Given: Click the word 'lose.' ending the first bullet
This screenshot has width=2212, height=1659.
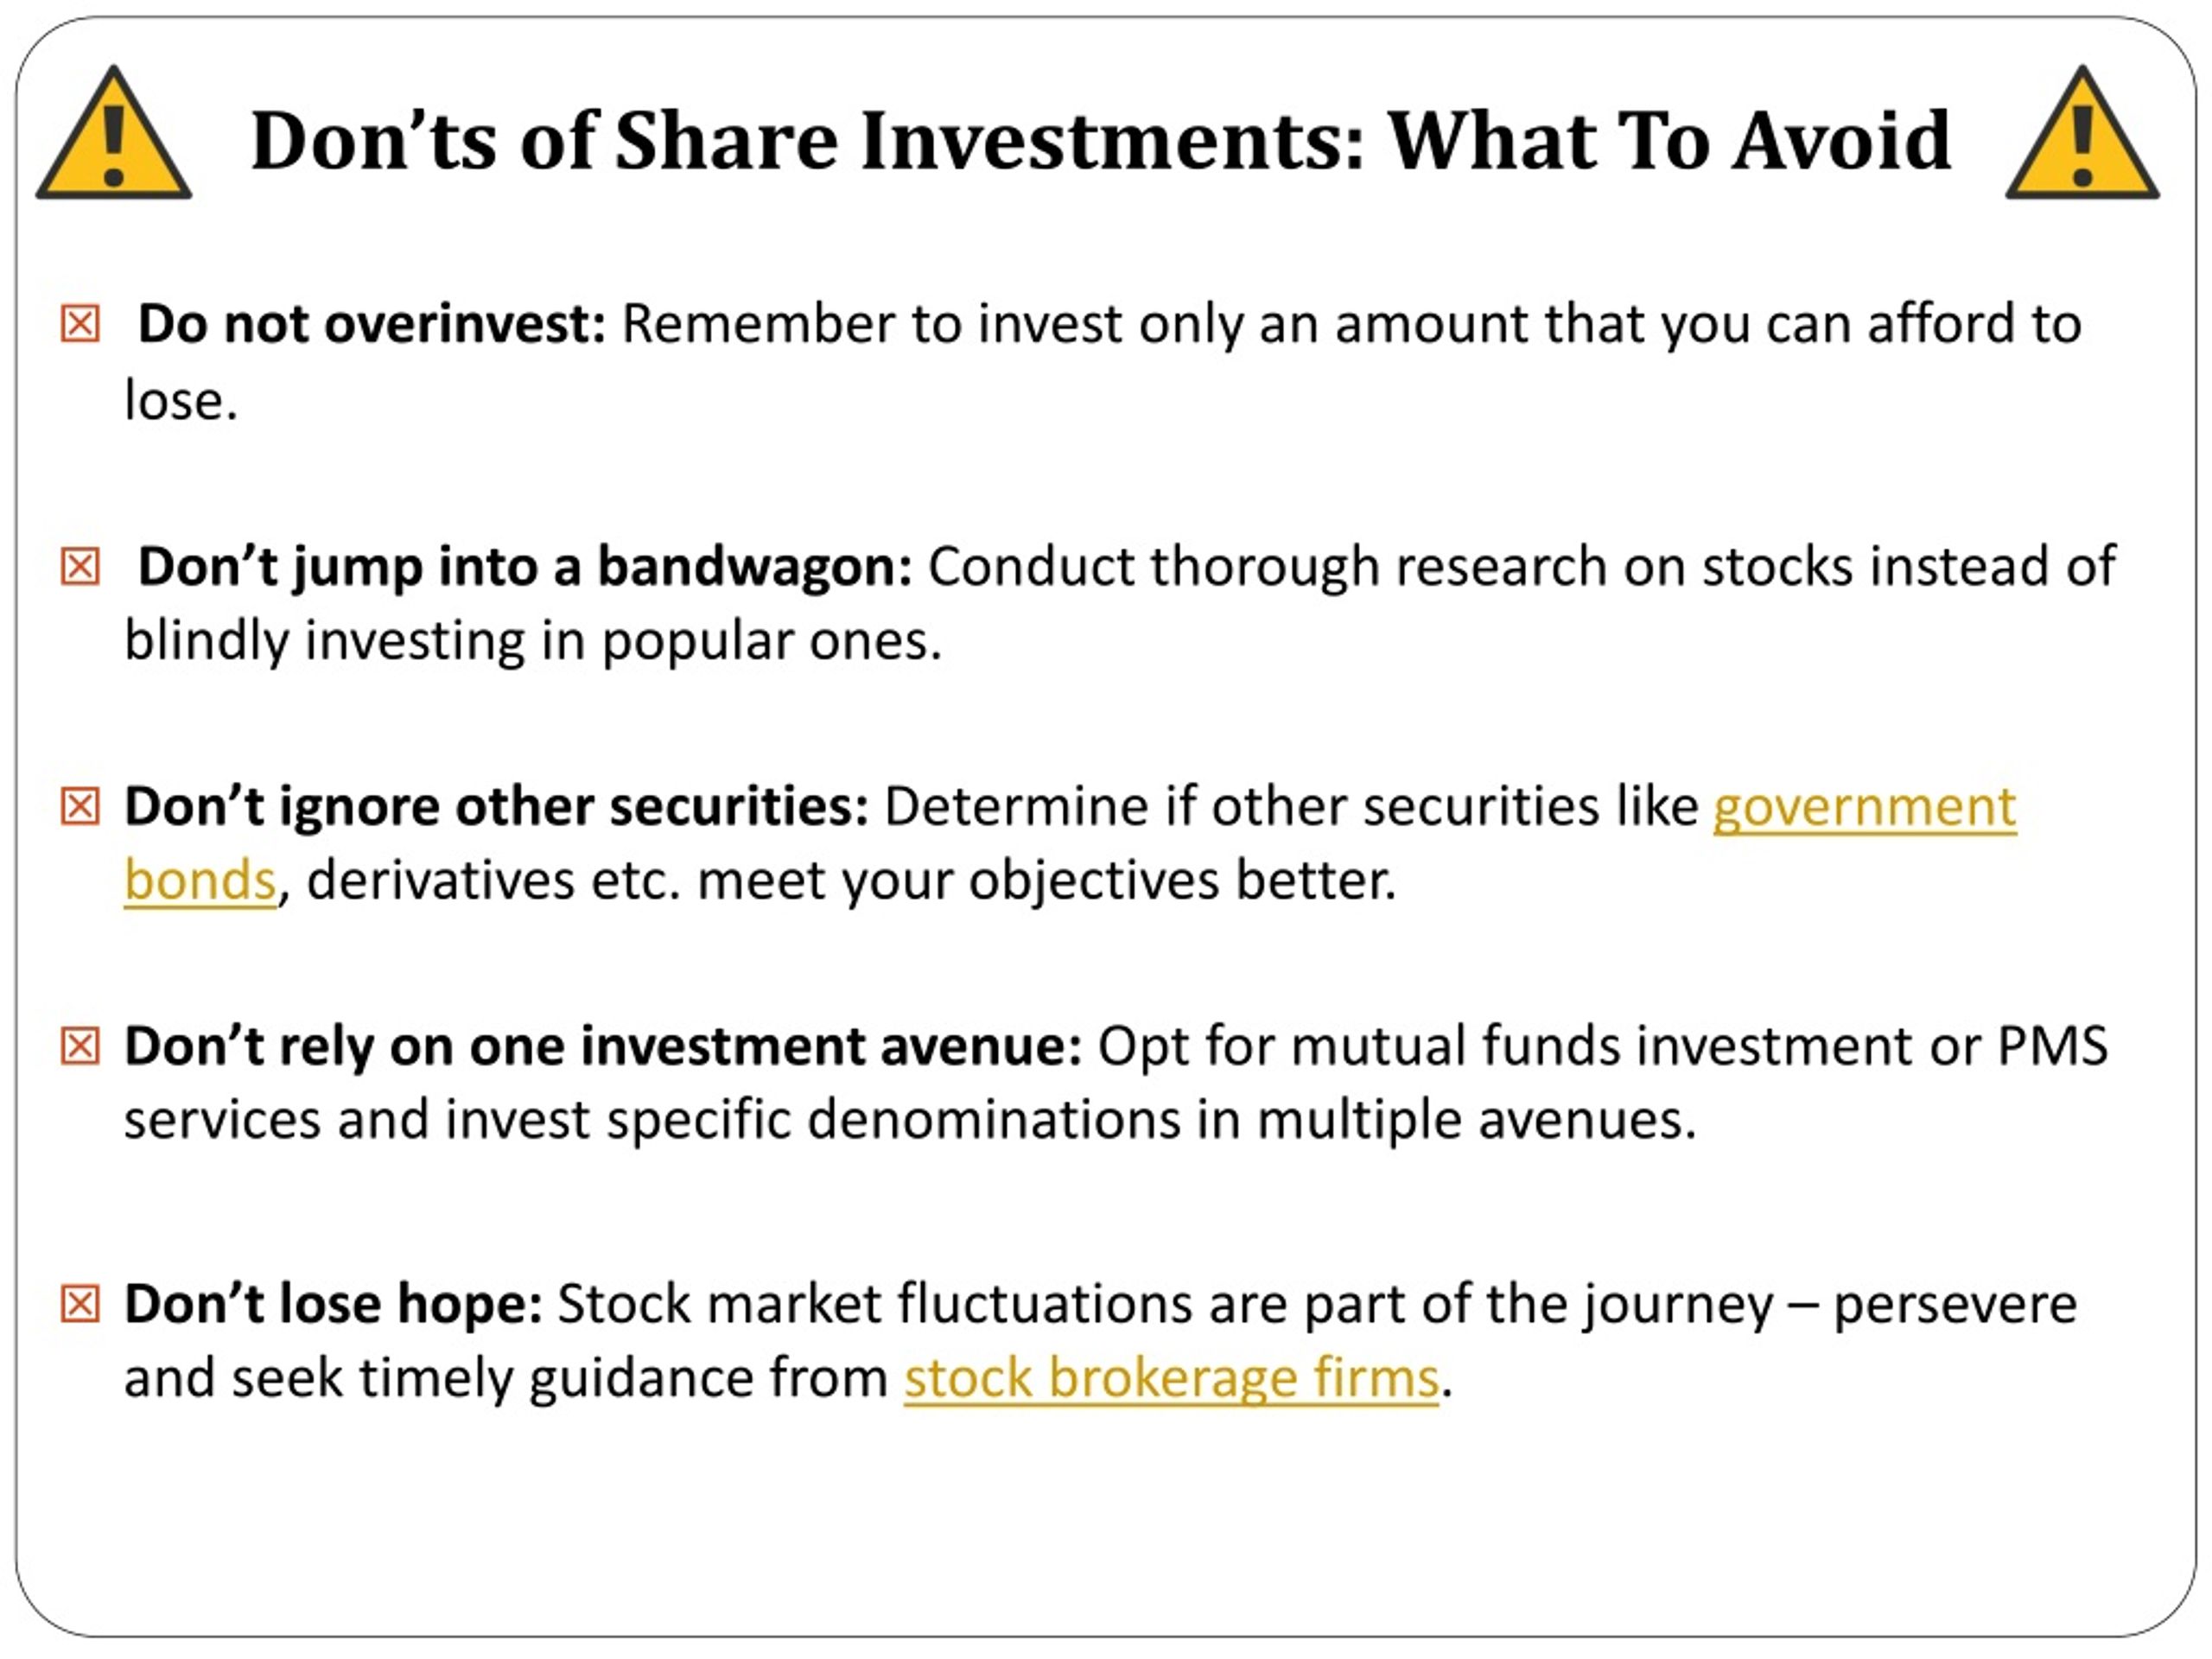Looking at the screenshot, I should 181,400.
